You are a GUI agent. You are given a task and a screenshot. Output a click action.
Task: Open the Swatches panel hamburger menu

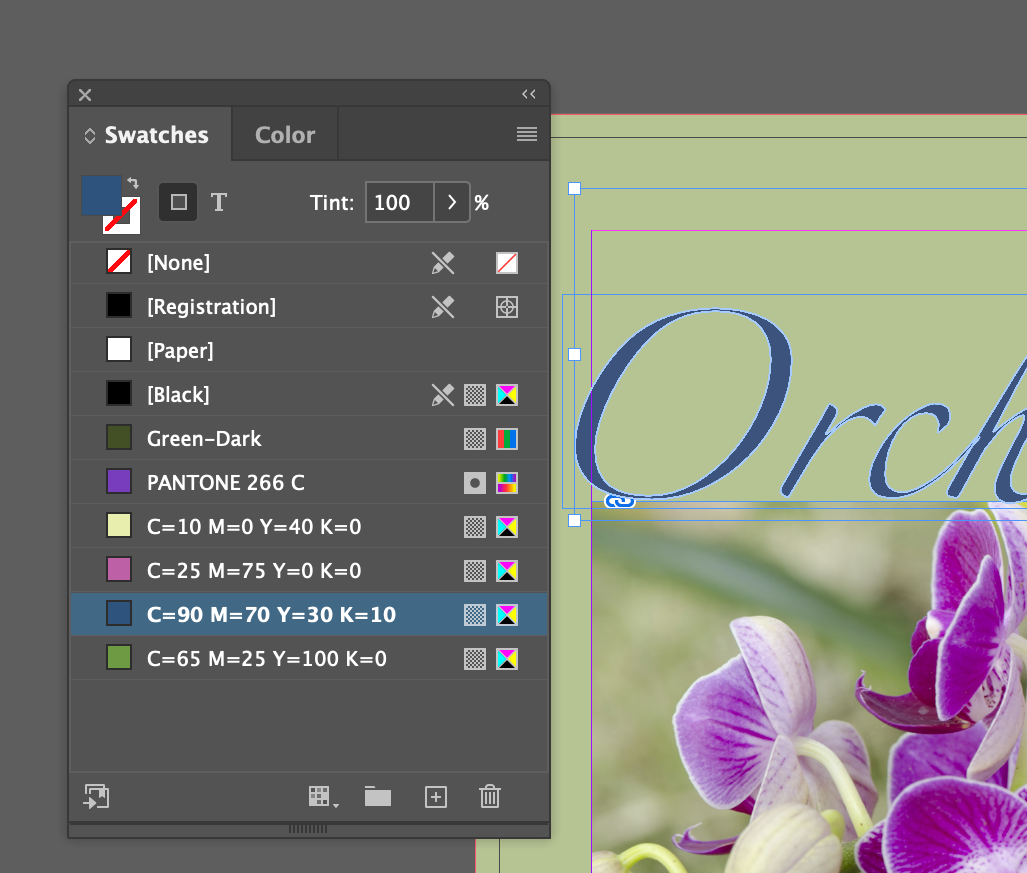[527, 134]
